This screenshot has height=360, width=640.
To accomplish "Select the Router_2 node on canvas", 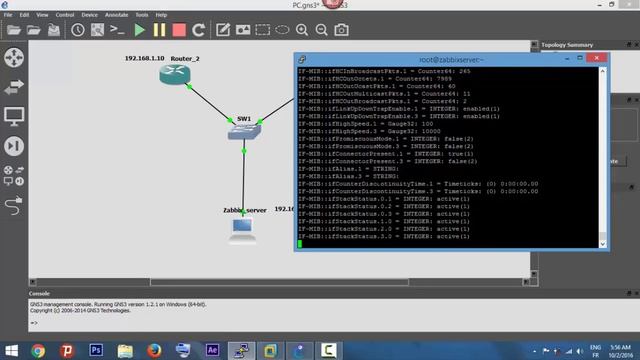I will pos(175,75).
